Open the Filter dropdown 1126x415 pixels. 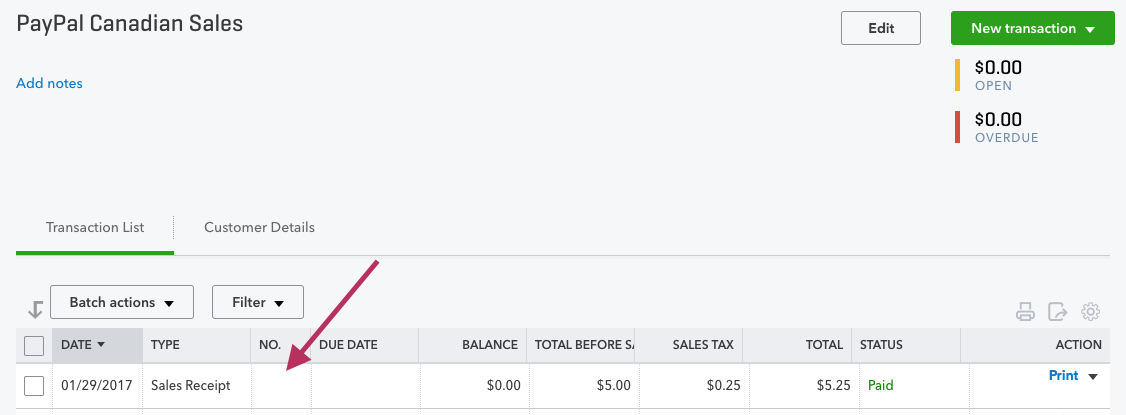point(258,302)
